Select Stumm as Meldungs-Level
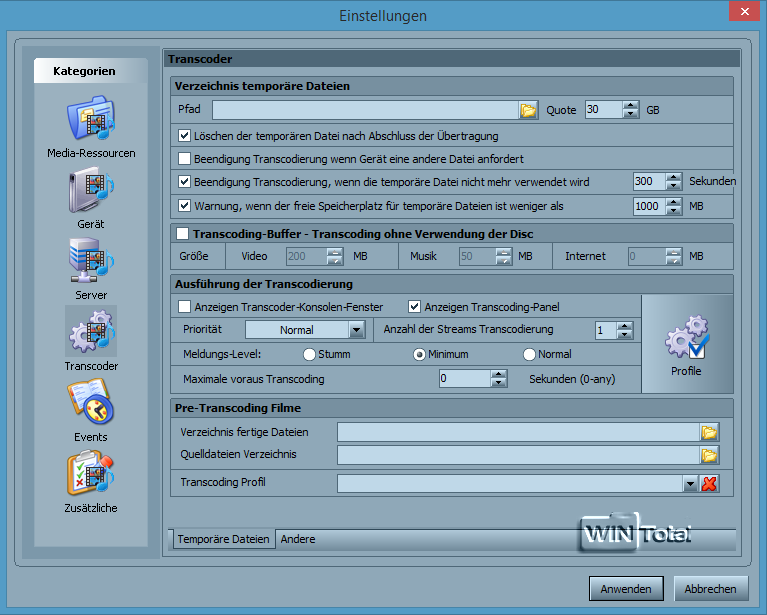Viewport: 767px width, 615px height. 309,354
